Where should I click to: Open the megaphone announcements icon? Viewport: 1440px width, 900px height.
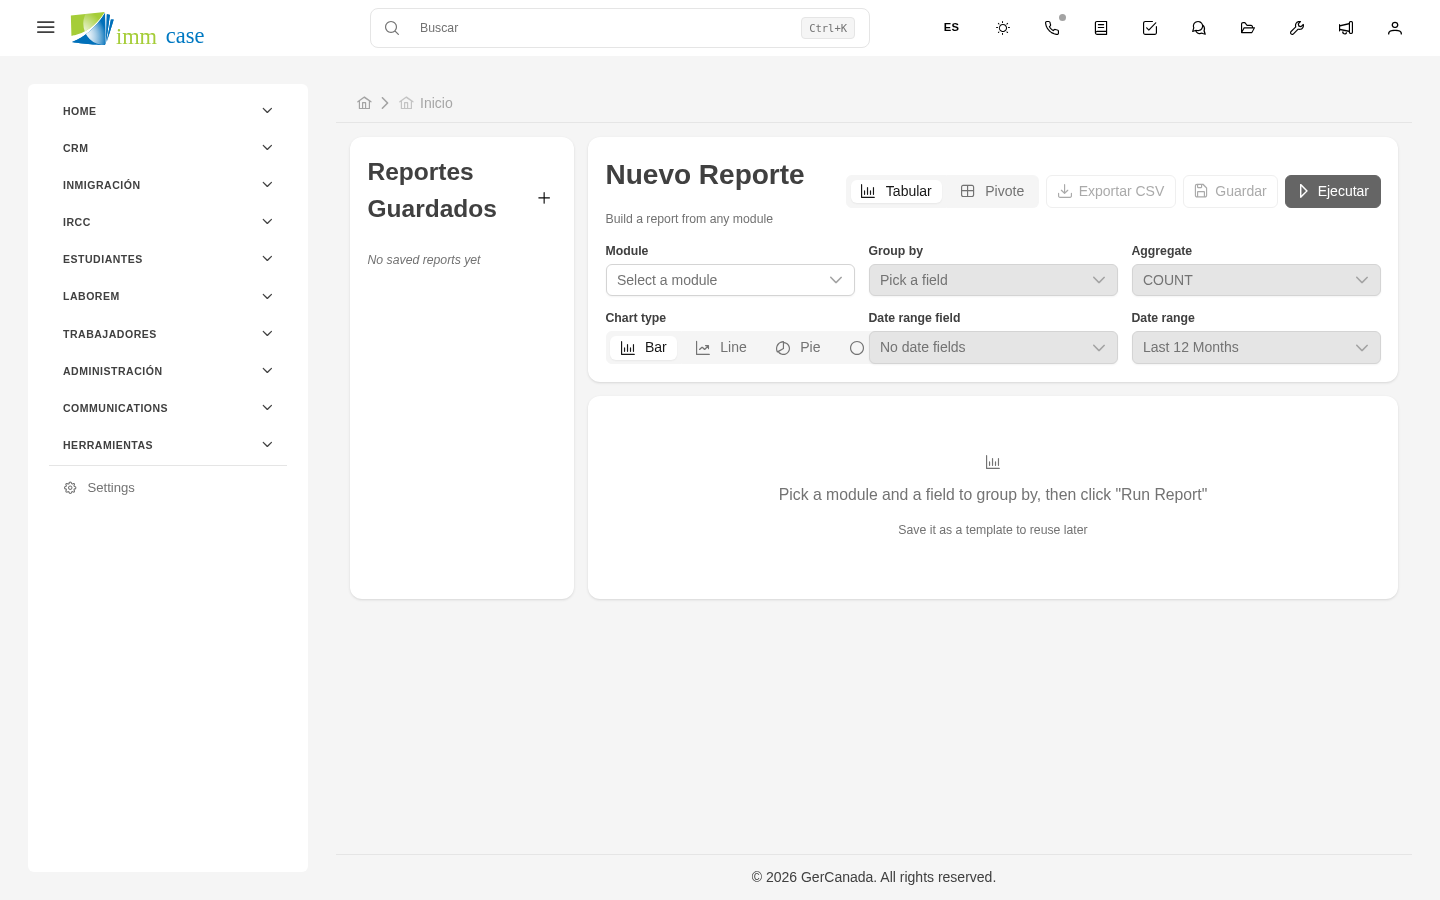coord(1346,28)
